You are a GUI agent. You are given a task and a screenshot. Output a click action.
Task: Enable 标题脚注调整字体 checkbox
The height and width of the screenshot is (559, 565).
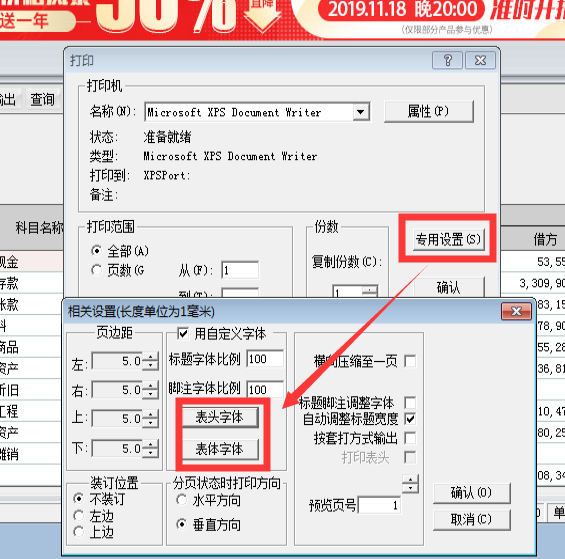(x=410, y=402)
